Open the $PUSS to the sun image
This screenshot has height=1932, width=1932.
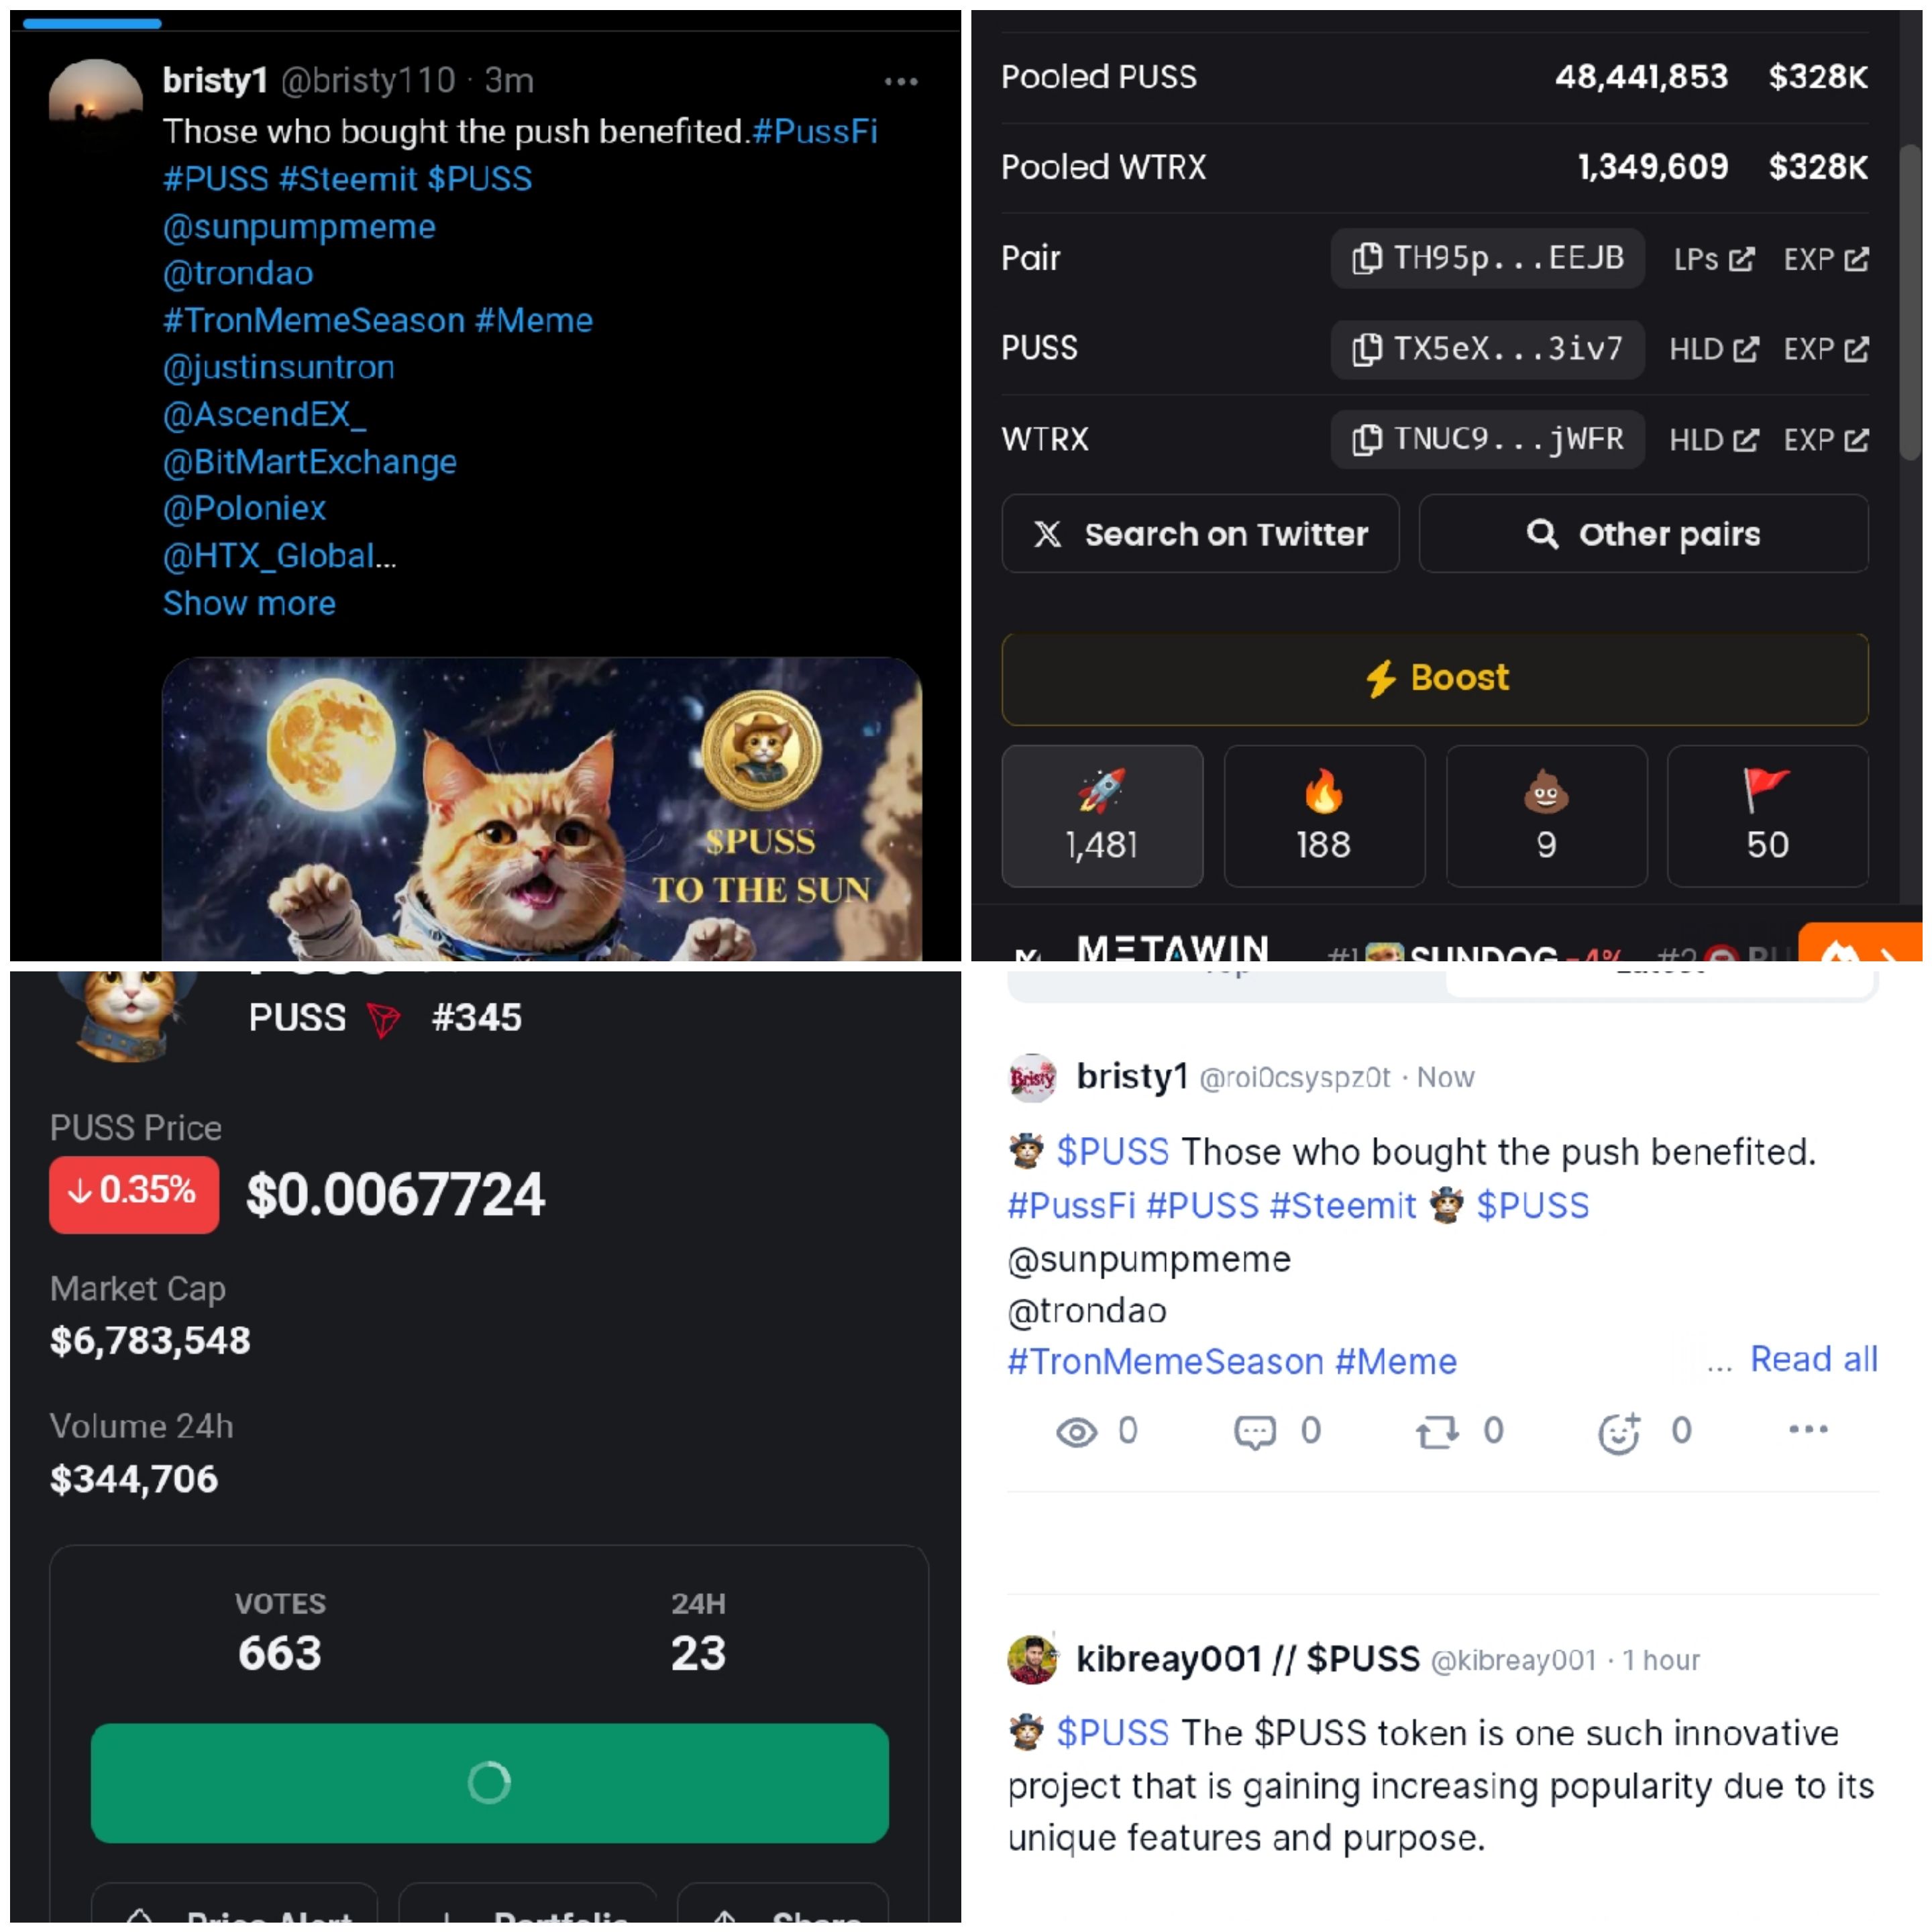coord(542,809)
